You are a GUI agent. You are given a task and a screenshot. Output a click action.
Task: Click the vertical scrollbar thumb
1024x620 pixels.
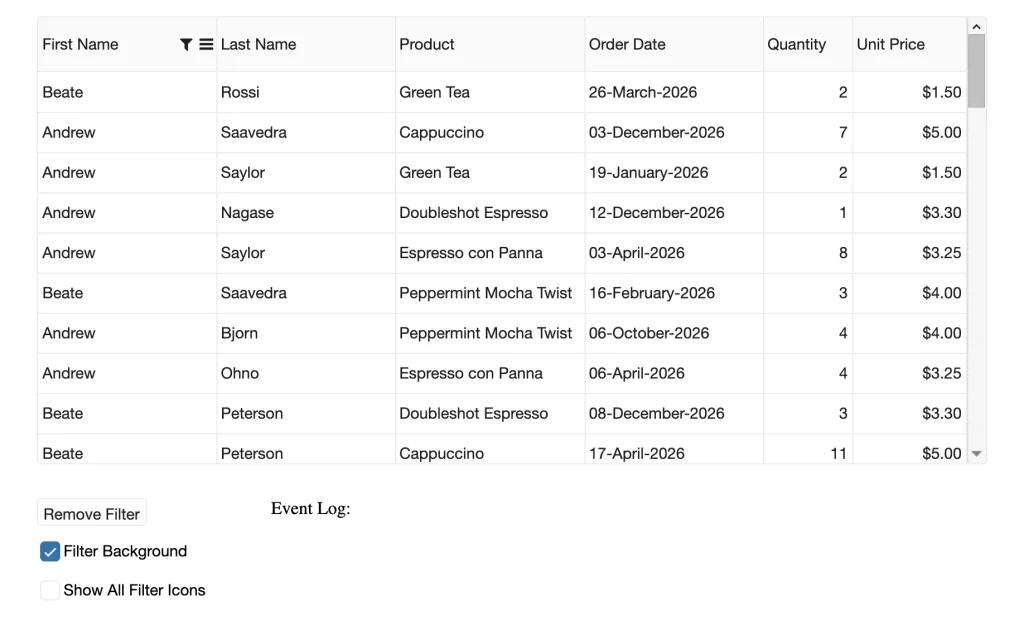977,70
